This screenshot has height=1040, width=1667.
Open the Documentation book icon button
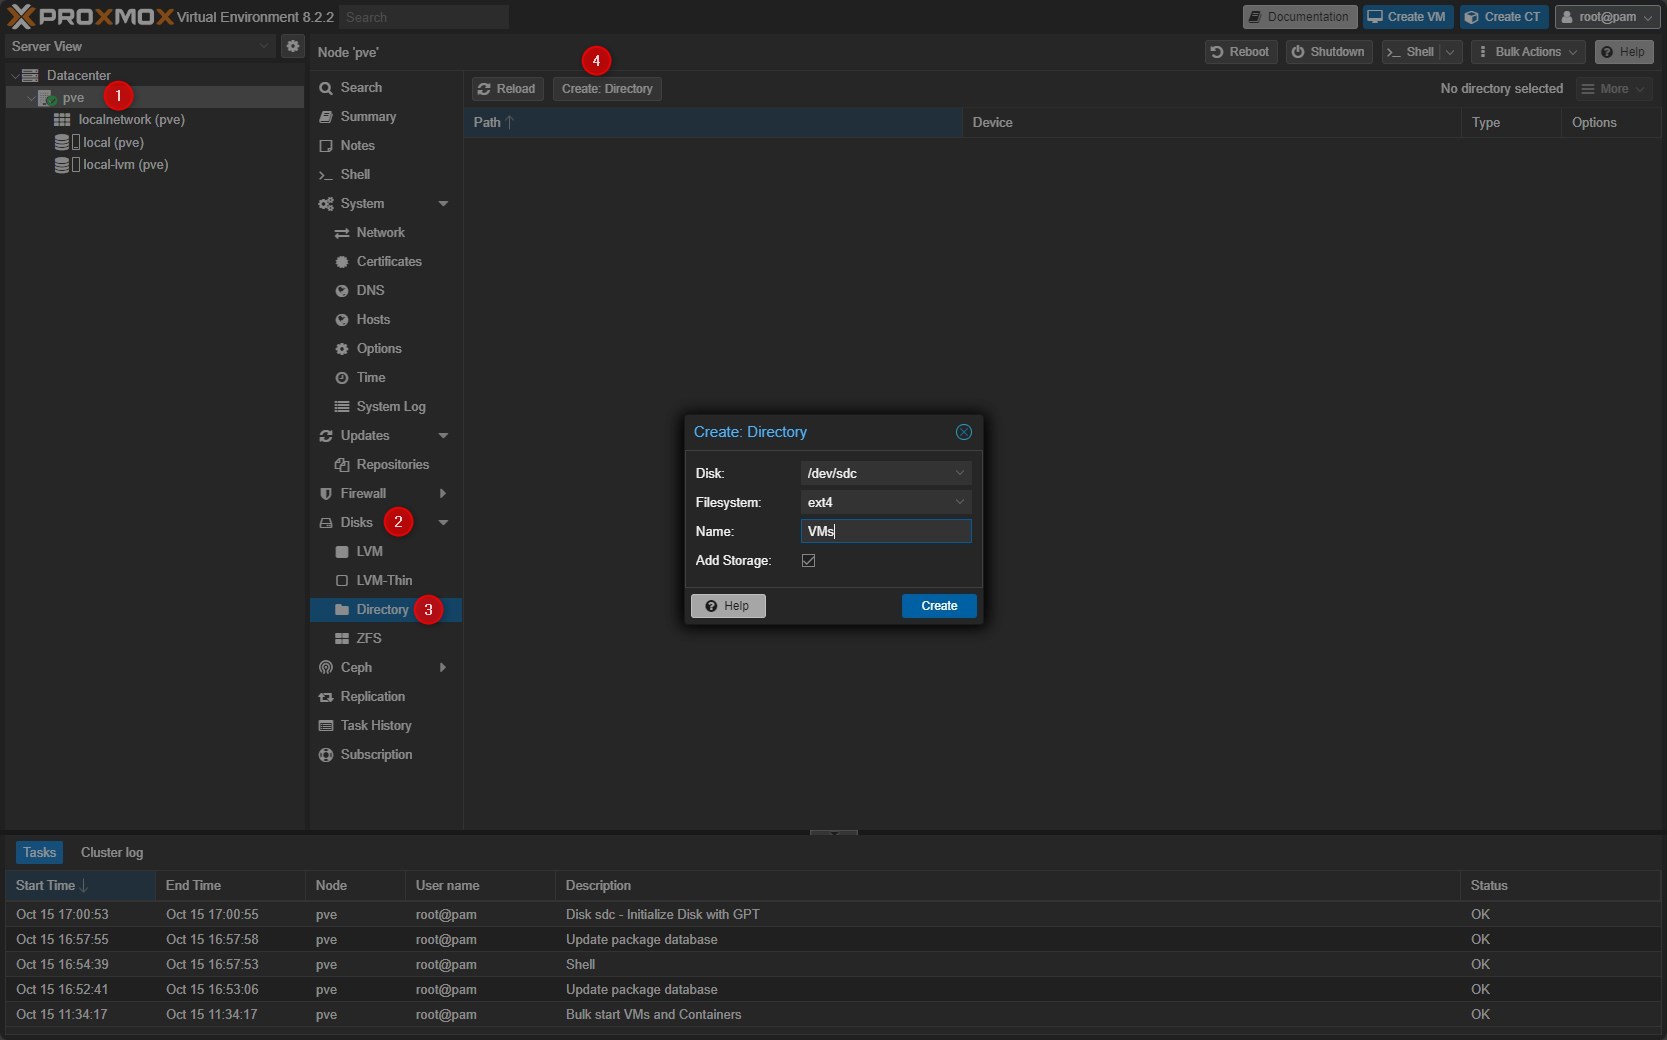point(1299,17)
